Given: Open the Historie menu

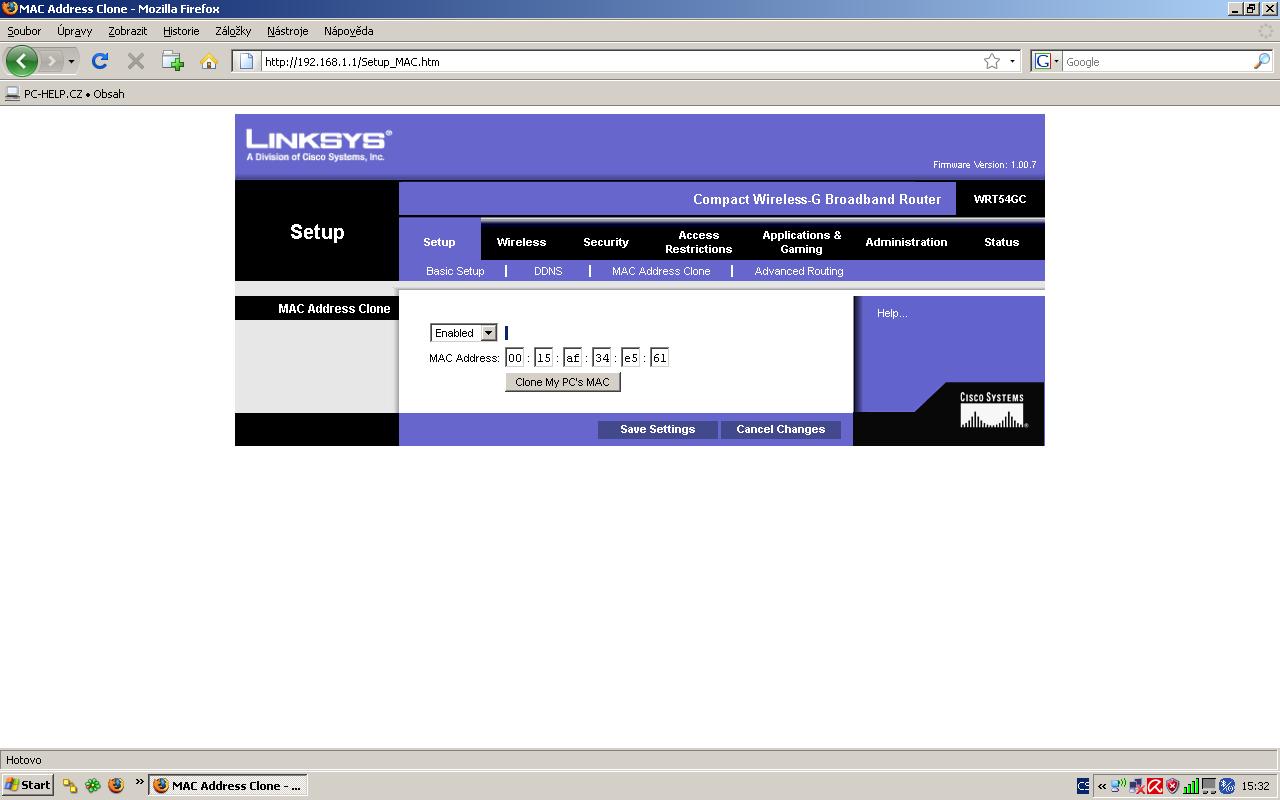Looking at the screenshot, I should [x=181, y=31].
